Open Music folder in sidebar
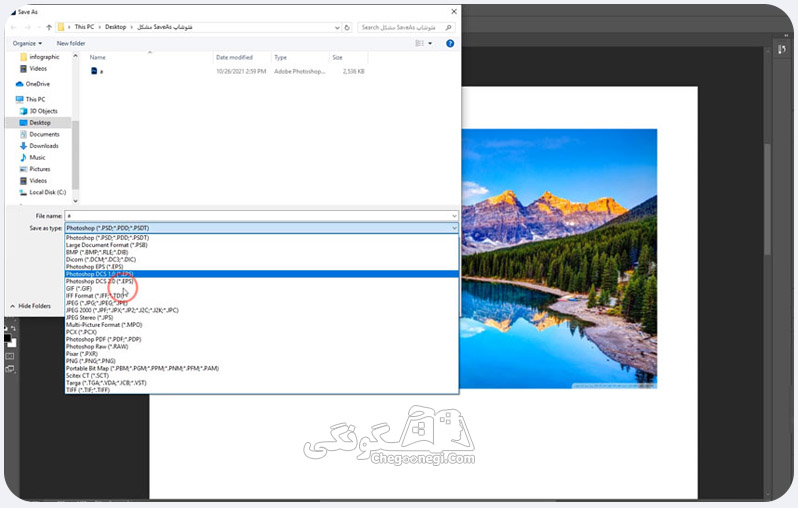798x508 pixels. (33, 158)
